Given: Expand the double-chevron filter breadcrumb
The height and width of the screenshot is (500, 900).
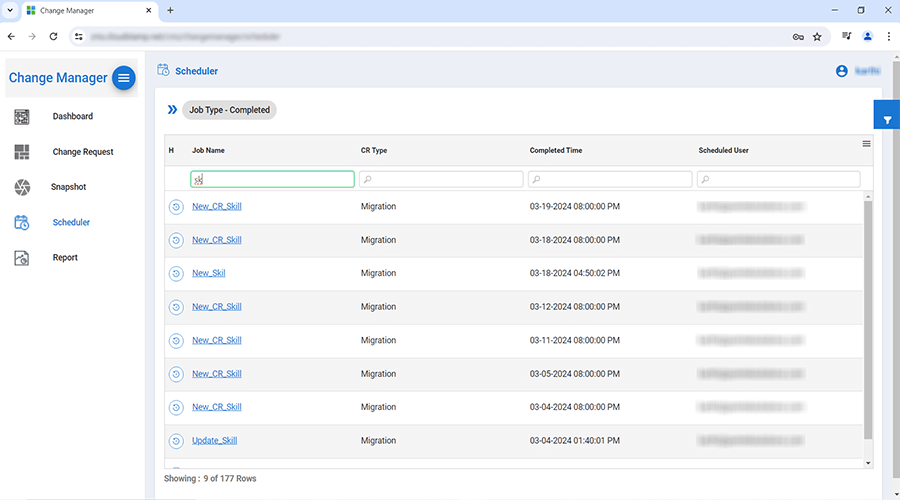Looking at the screenshot, I should click(172, 110).
